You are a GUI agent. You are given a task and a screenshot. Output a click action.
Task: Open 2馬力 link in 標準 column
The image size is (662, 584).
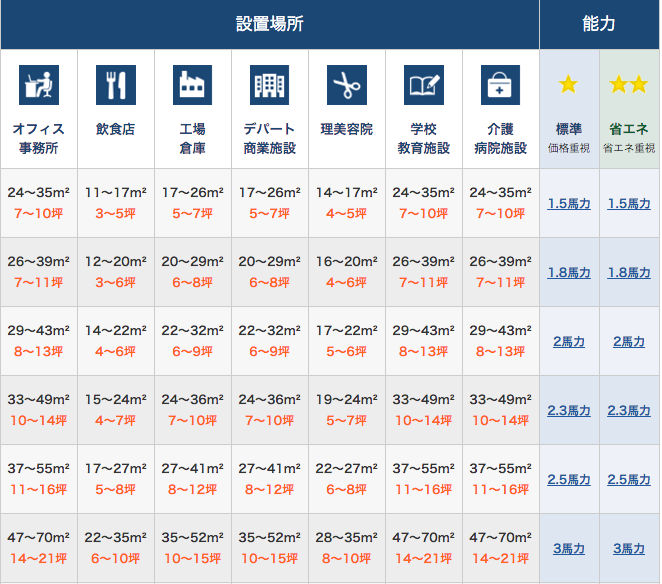point(569,342)
